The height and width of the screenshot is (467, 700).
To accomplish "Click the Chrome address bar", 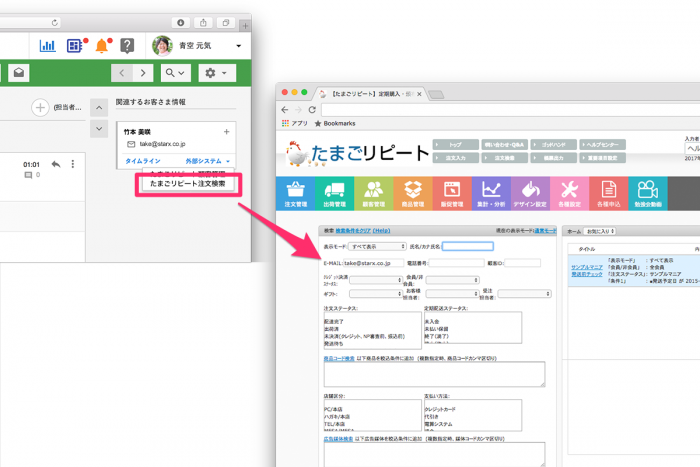I will click(x=510, y=110).
